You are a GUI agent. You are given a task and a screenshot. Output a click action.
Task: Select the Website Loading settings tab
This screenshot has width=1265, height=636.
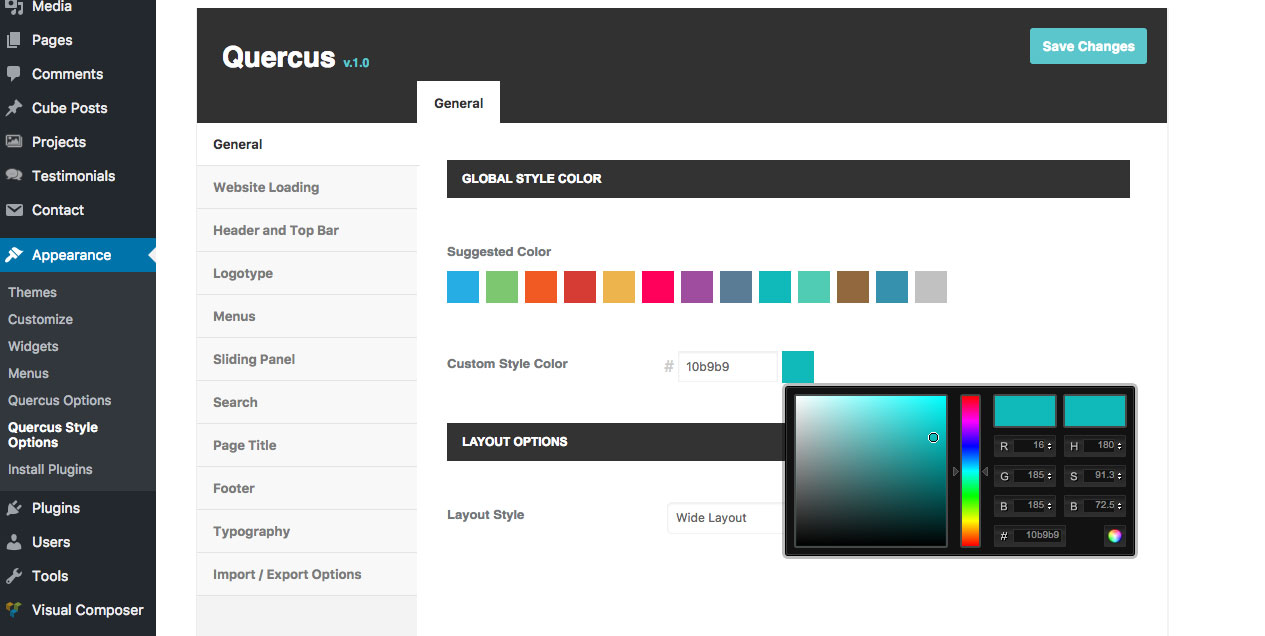click(266, 187)
